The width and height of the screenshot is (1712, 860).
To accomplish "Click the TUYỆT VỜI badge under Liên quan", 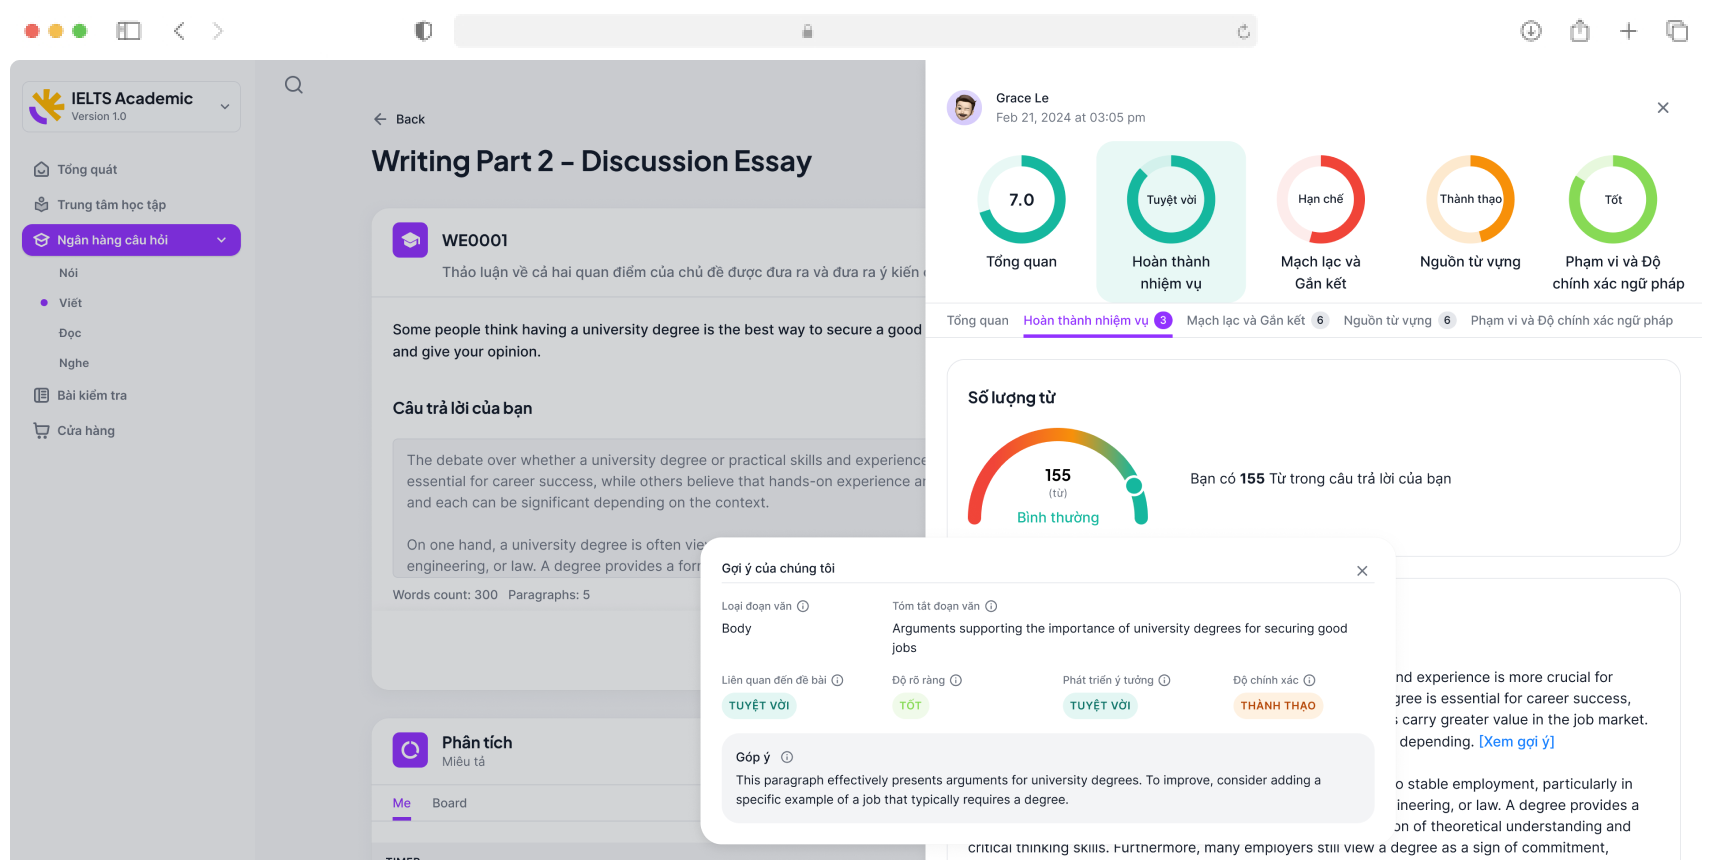I will pyautogui.click(x=759, y=705).
